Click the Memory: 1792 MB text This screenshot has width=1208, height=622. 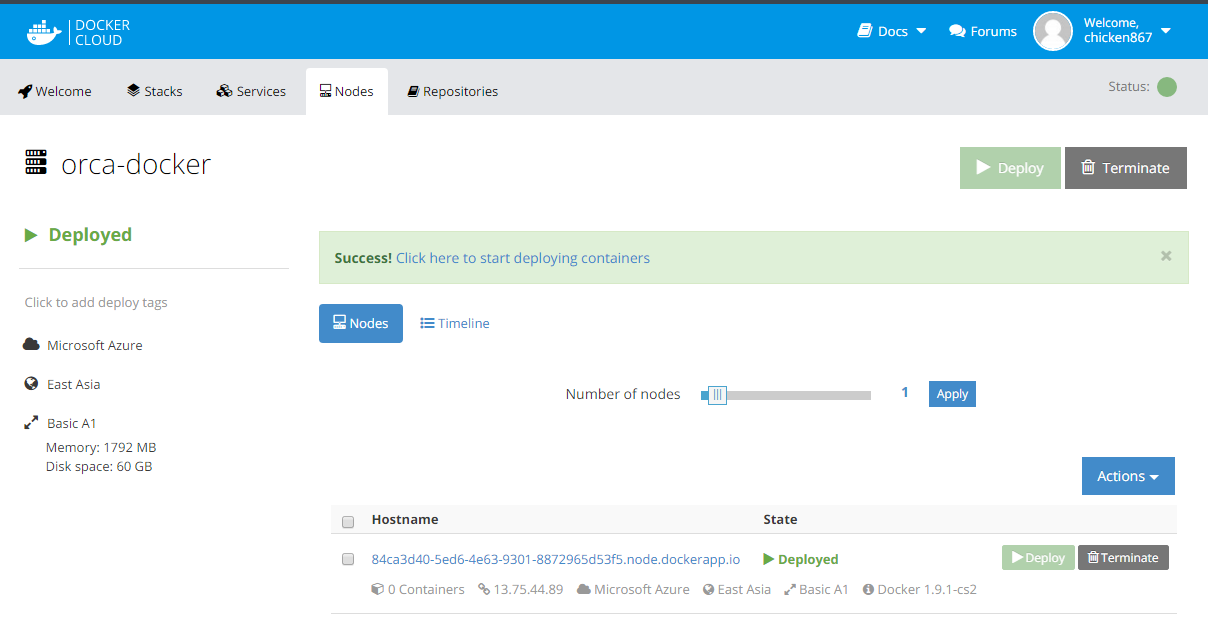[x=101, y=447]
